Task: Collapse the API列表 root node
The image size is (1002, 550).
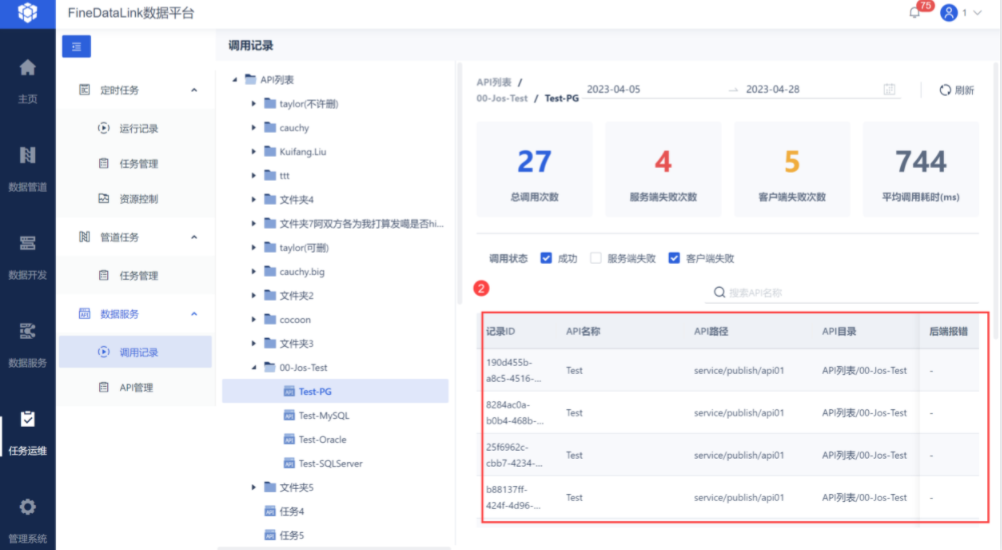Action: [x=235, y=80]
